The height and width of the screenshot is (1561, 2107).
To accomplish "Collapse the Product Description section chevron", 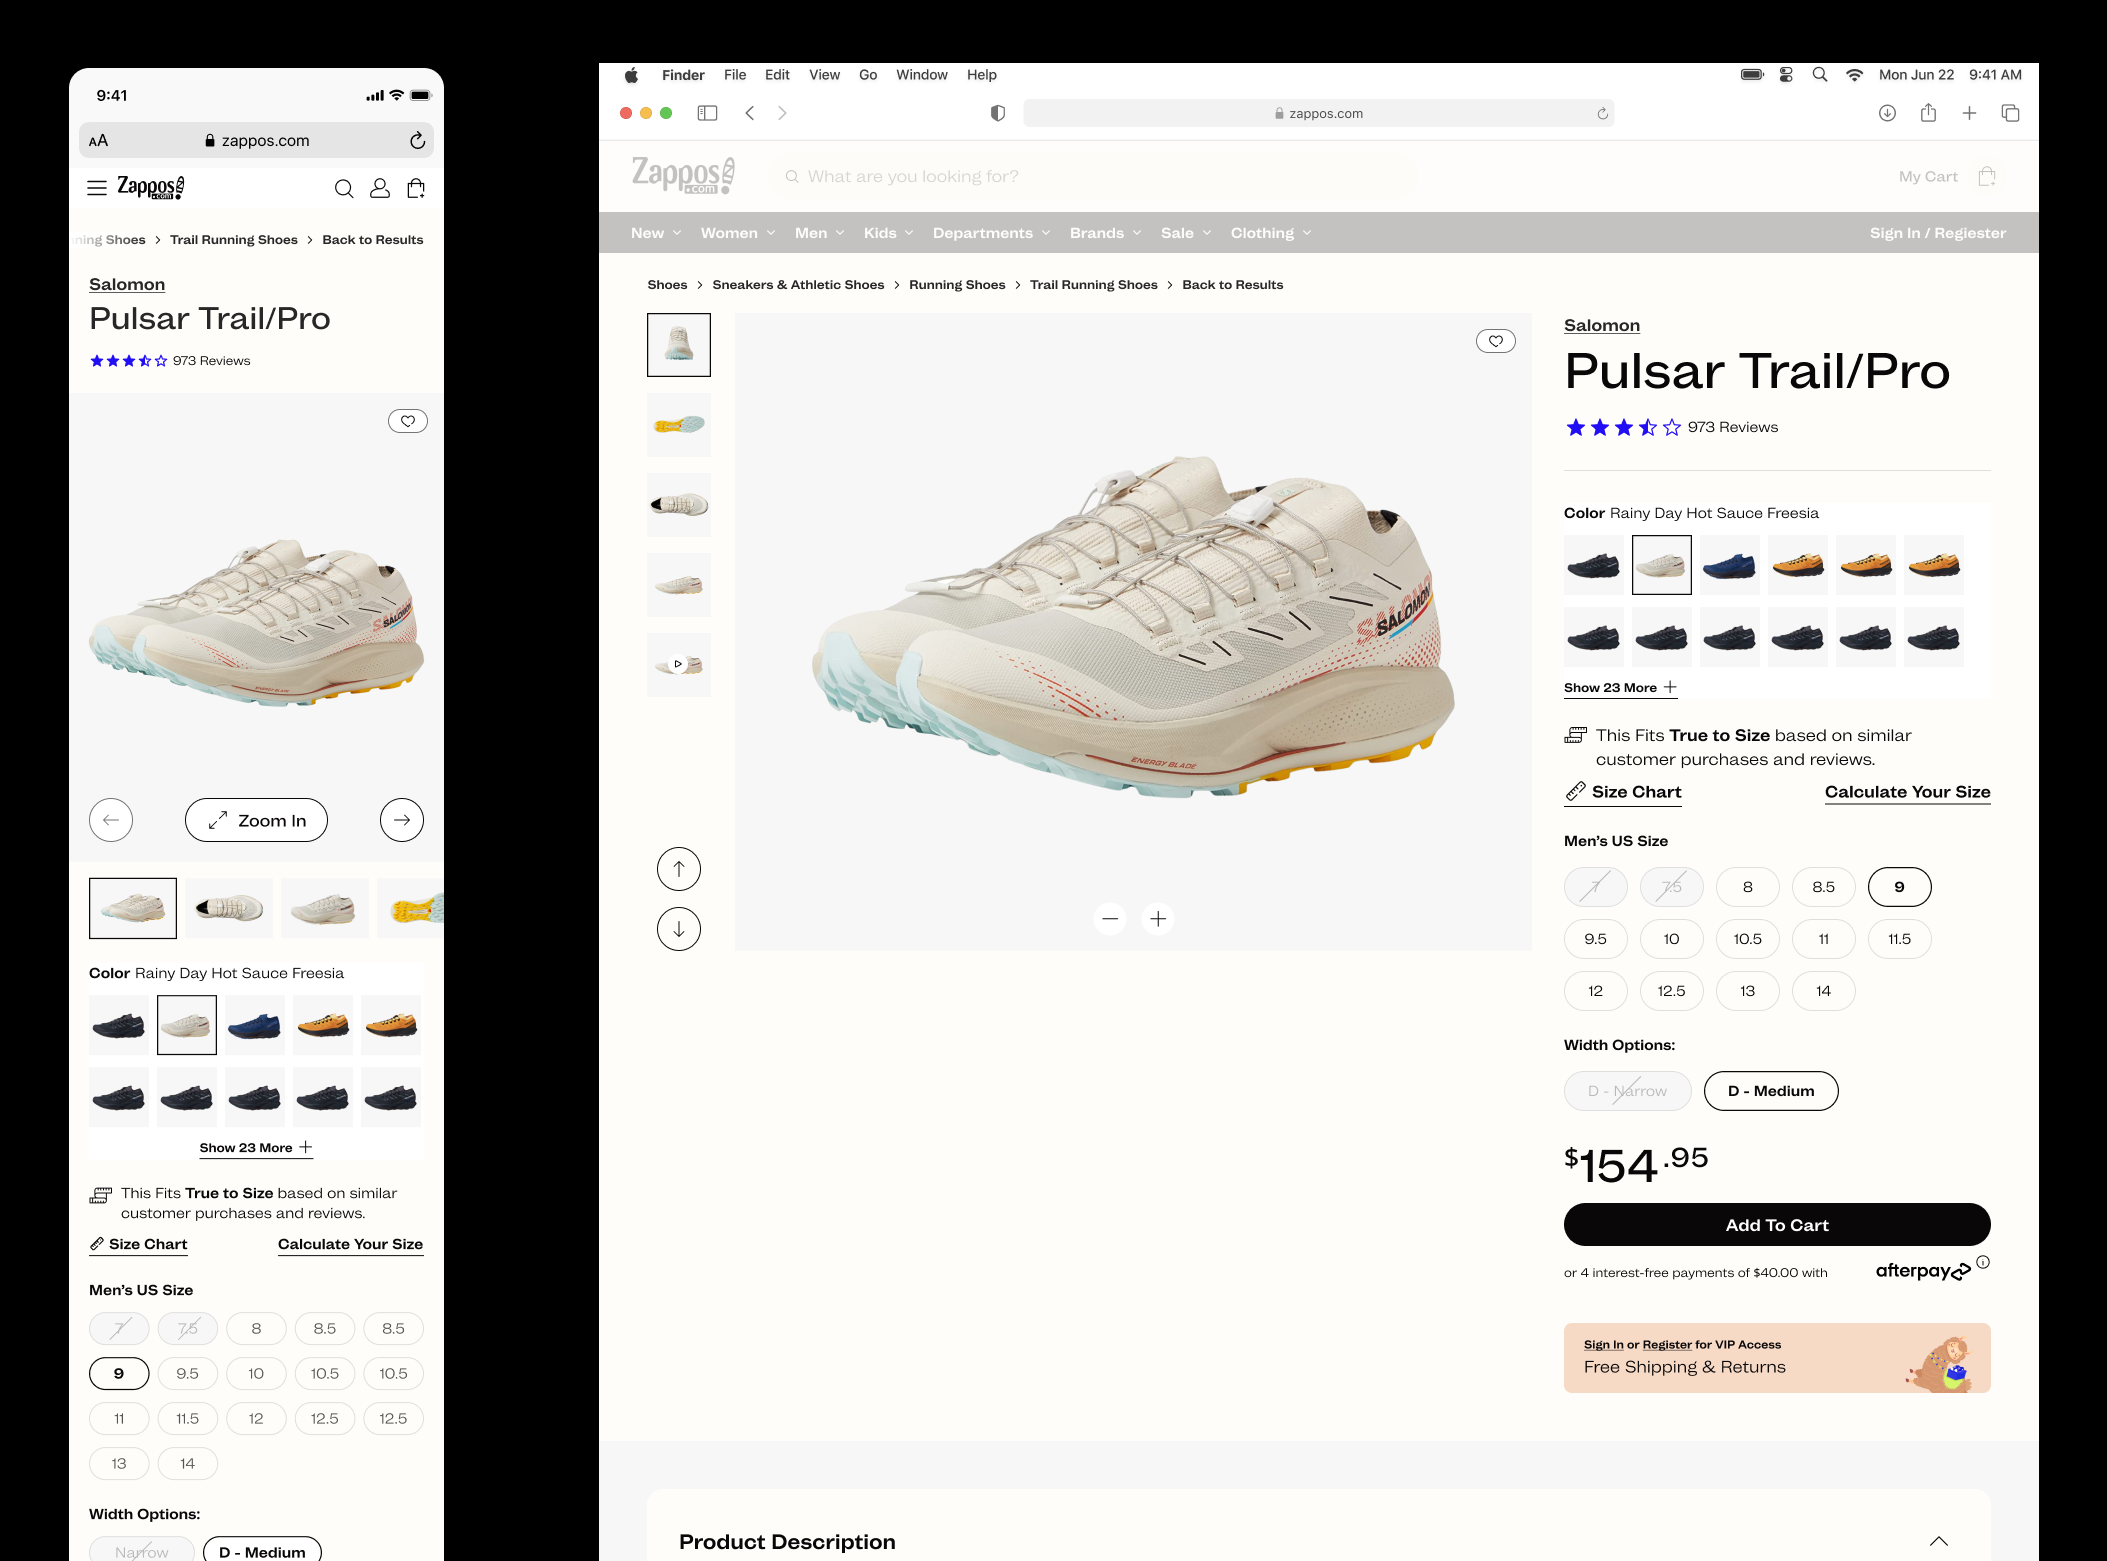I will click(x=1938, y=1541).
